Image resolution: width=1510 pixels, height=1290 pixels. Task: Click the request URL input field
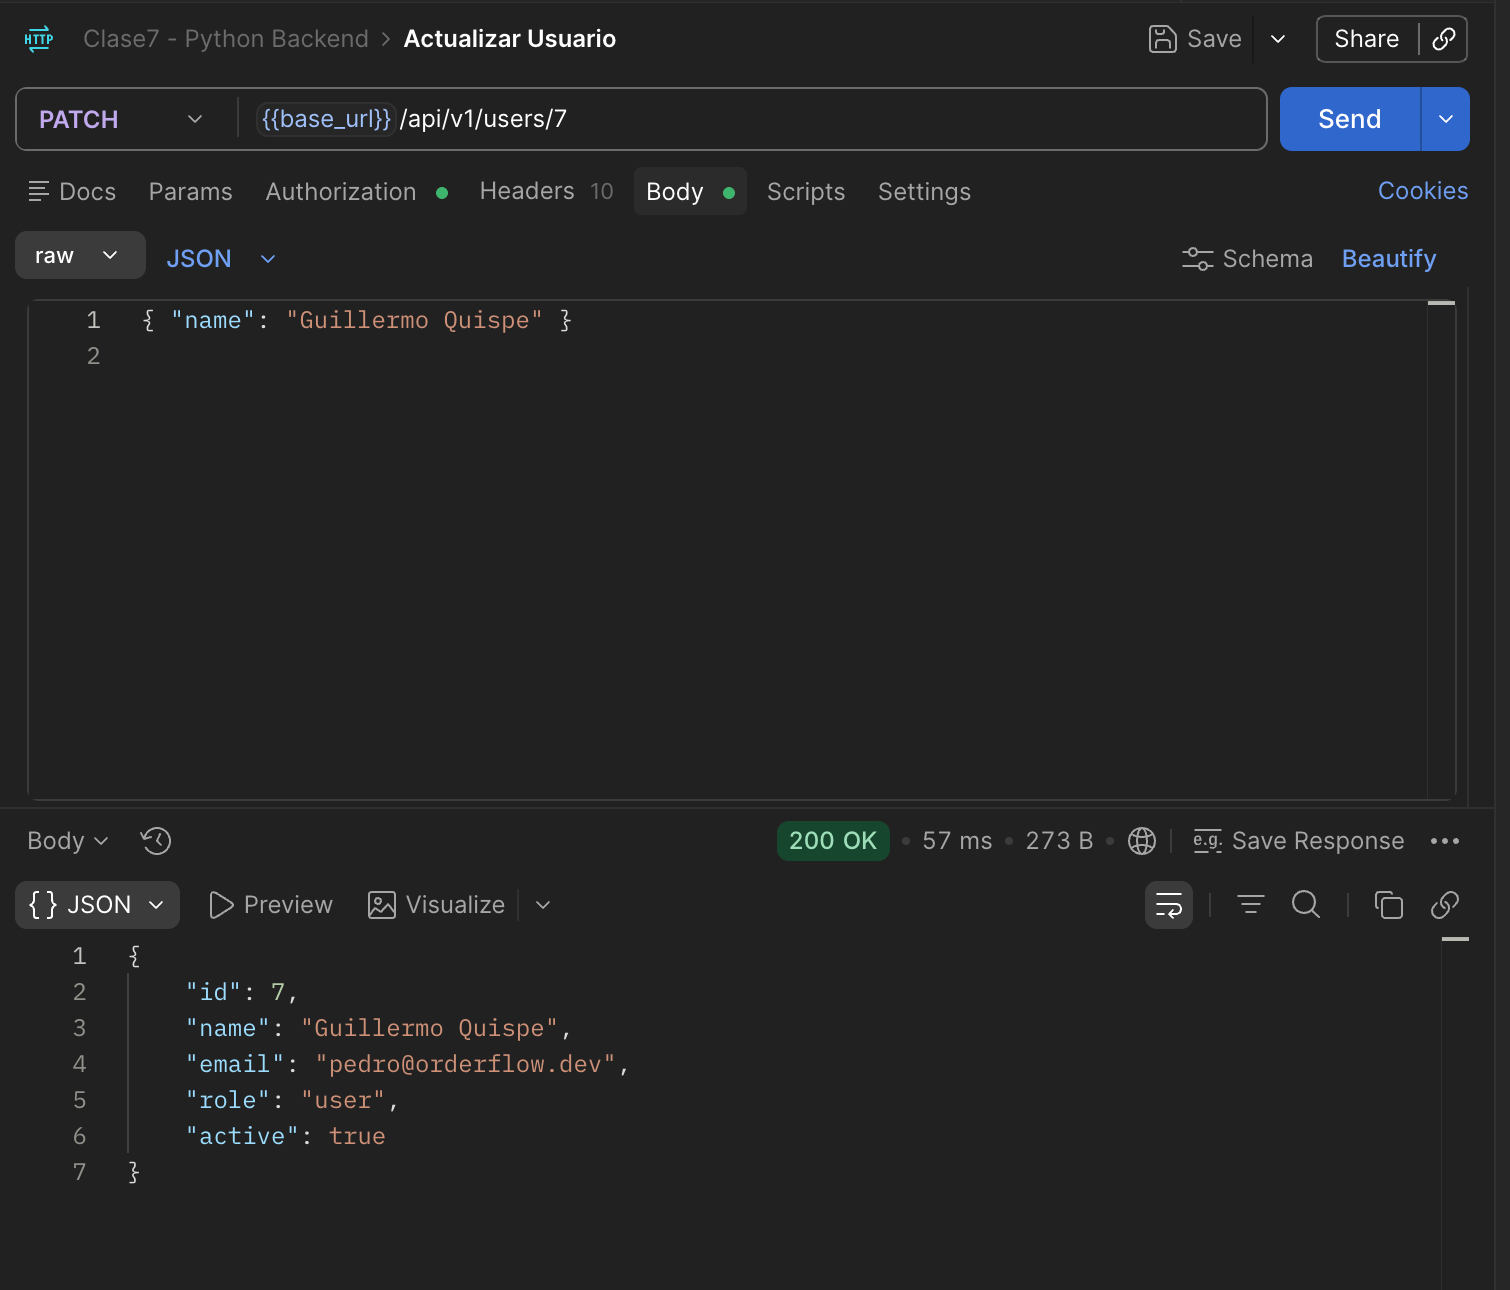[752, 119]
